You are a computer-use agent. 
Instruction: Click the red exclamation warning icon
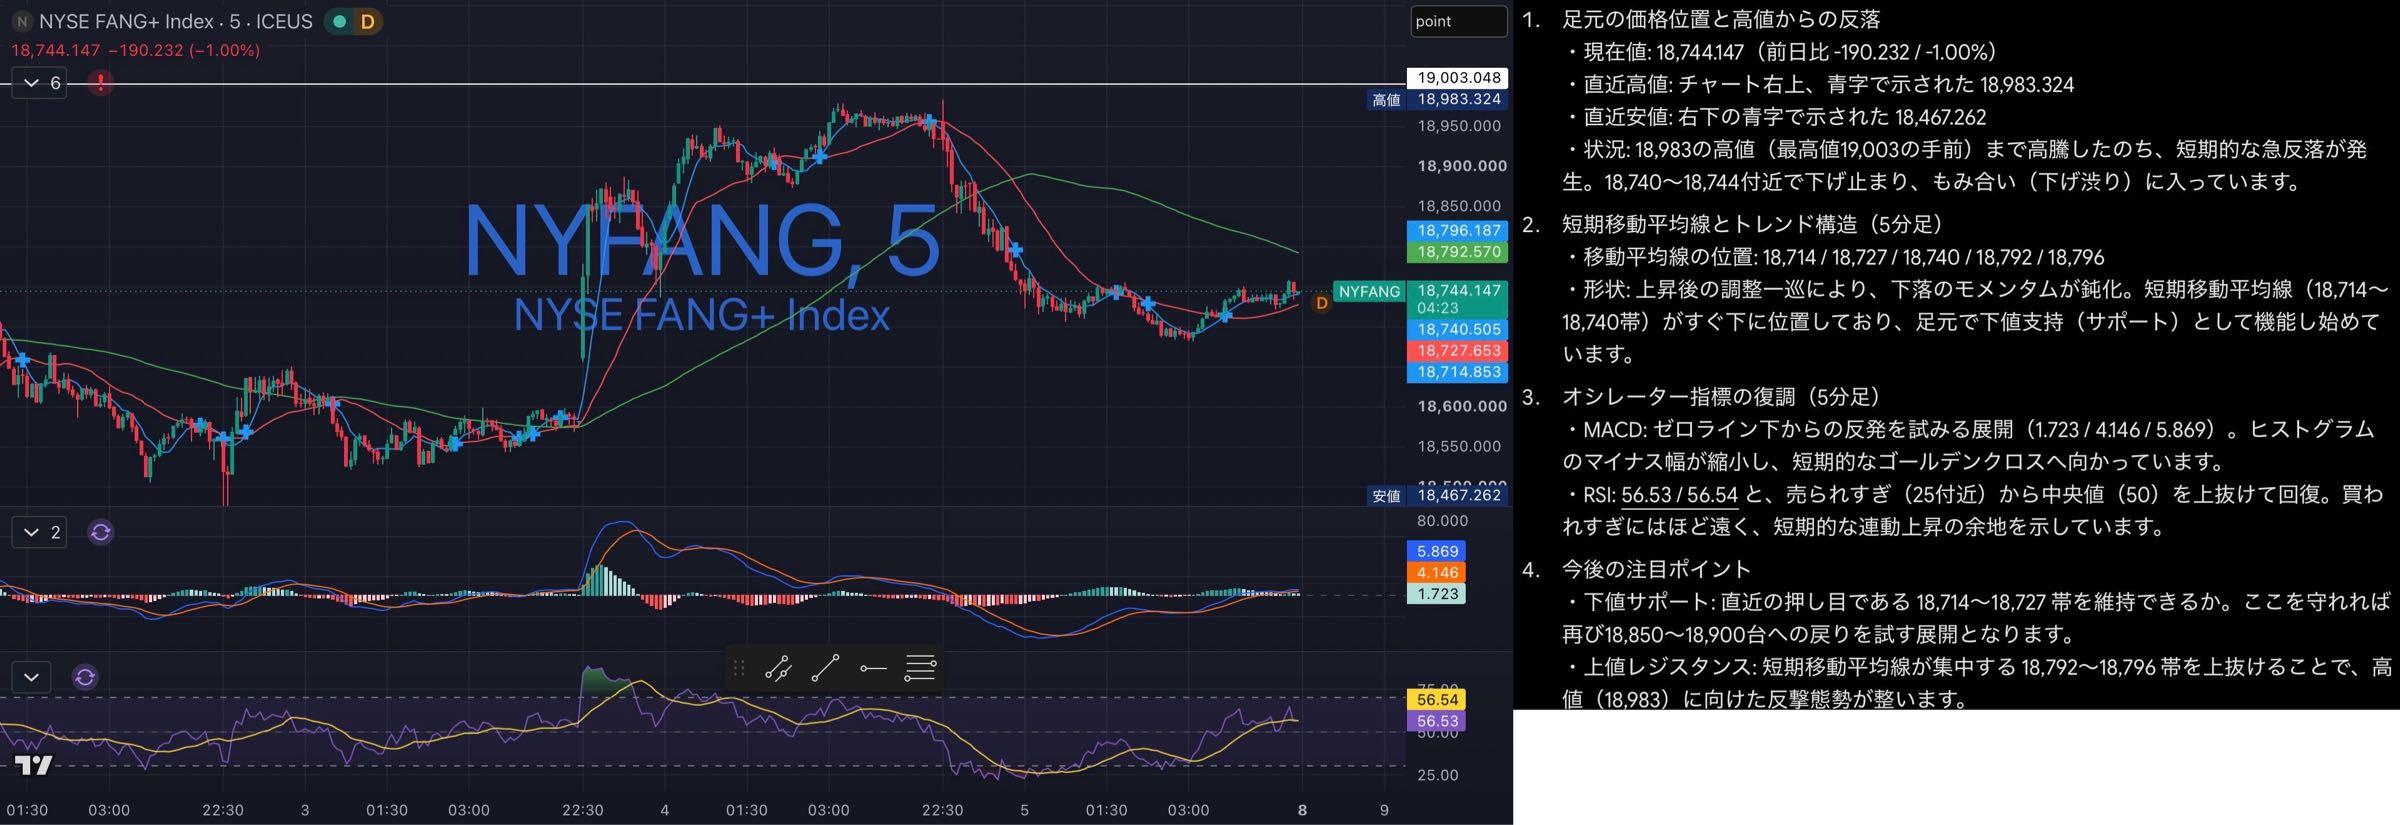coord(100,83)
